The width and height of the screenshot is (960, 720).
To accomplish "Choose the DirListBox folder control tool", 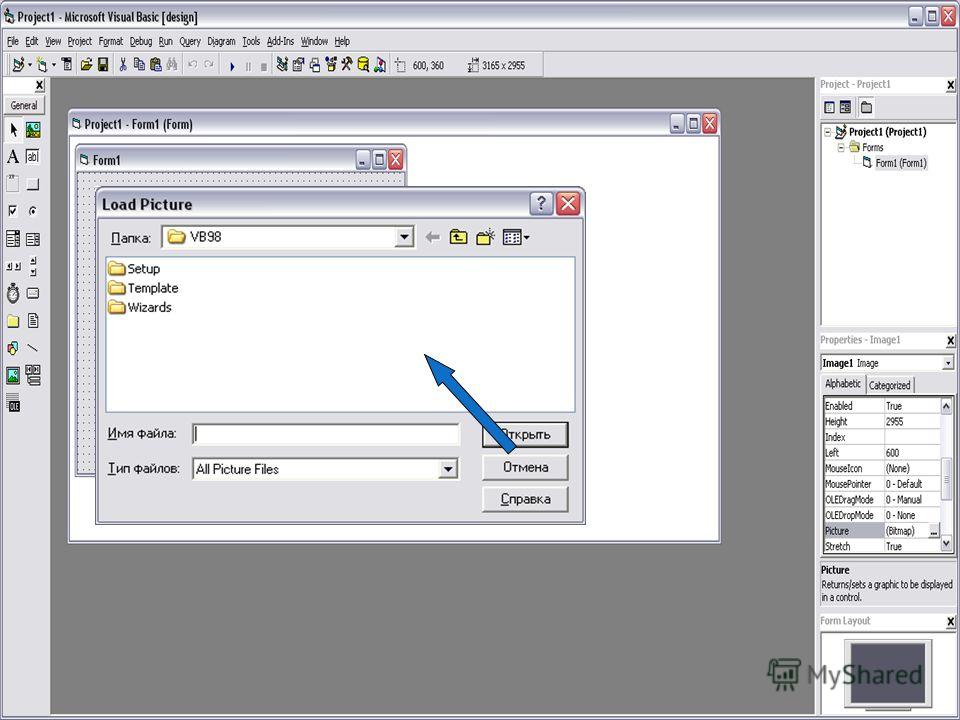I will (x=13, y=321).
